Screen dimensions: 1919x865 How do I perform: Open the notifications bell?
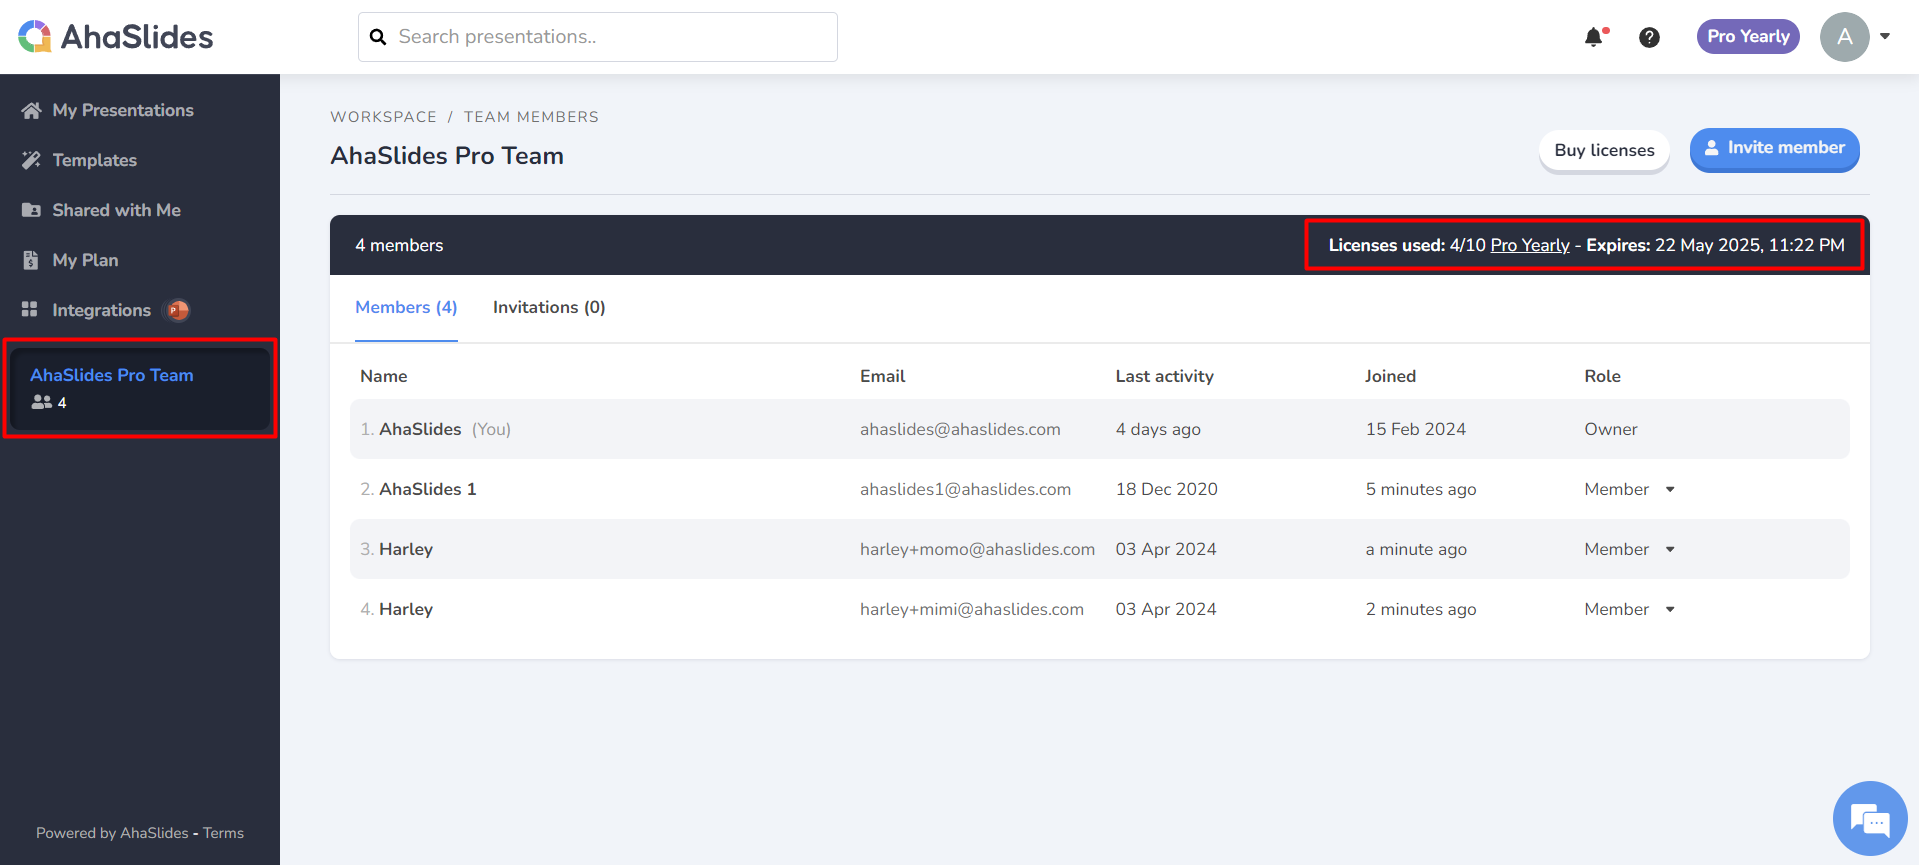coord(1594,37)
